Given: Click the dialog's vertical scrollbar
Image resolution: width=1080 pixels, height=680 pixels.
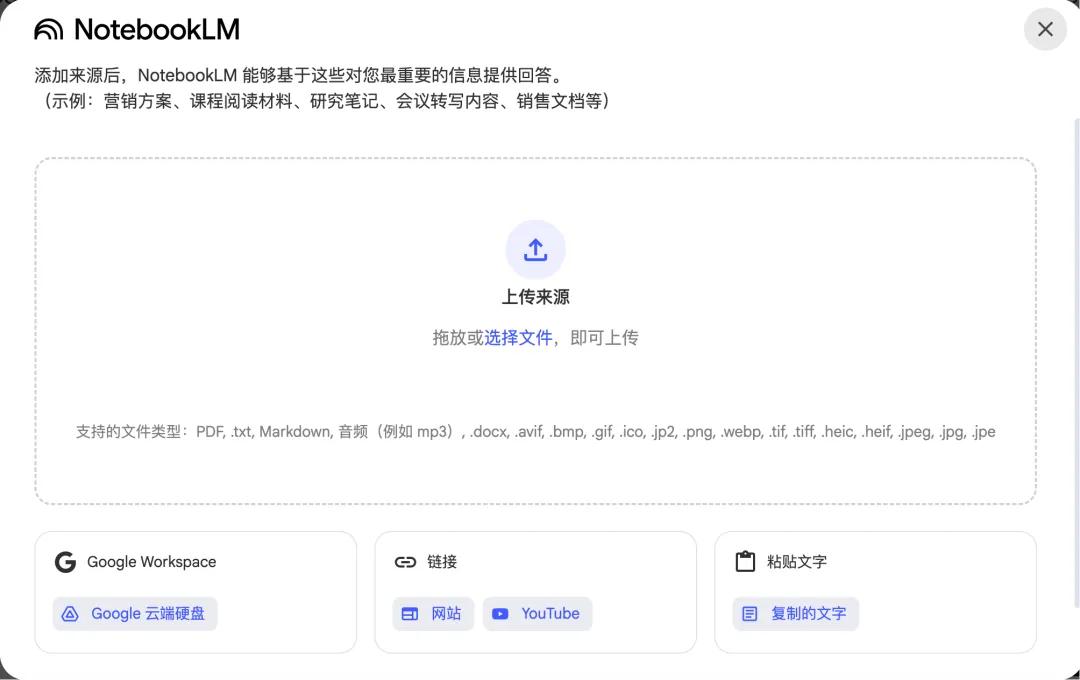Looking at the screenshot, I should point(1077,363).
